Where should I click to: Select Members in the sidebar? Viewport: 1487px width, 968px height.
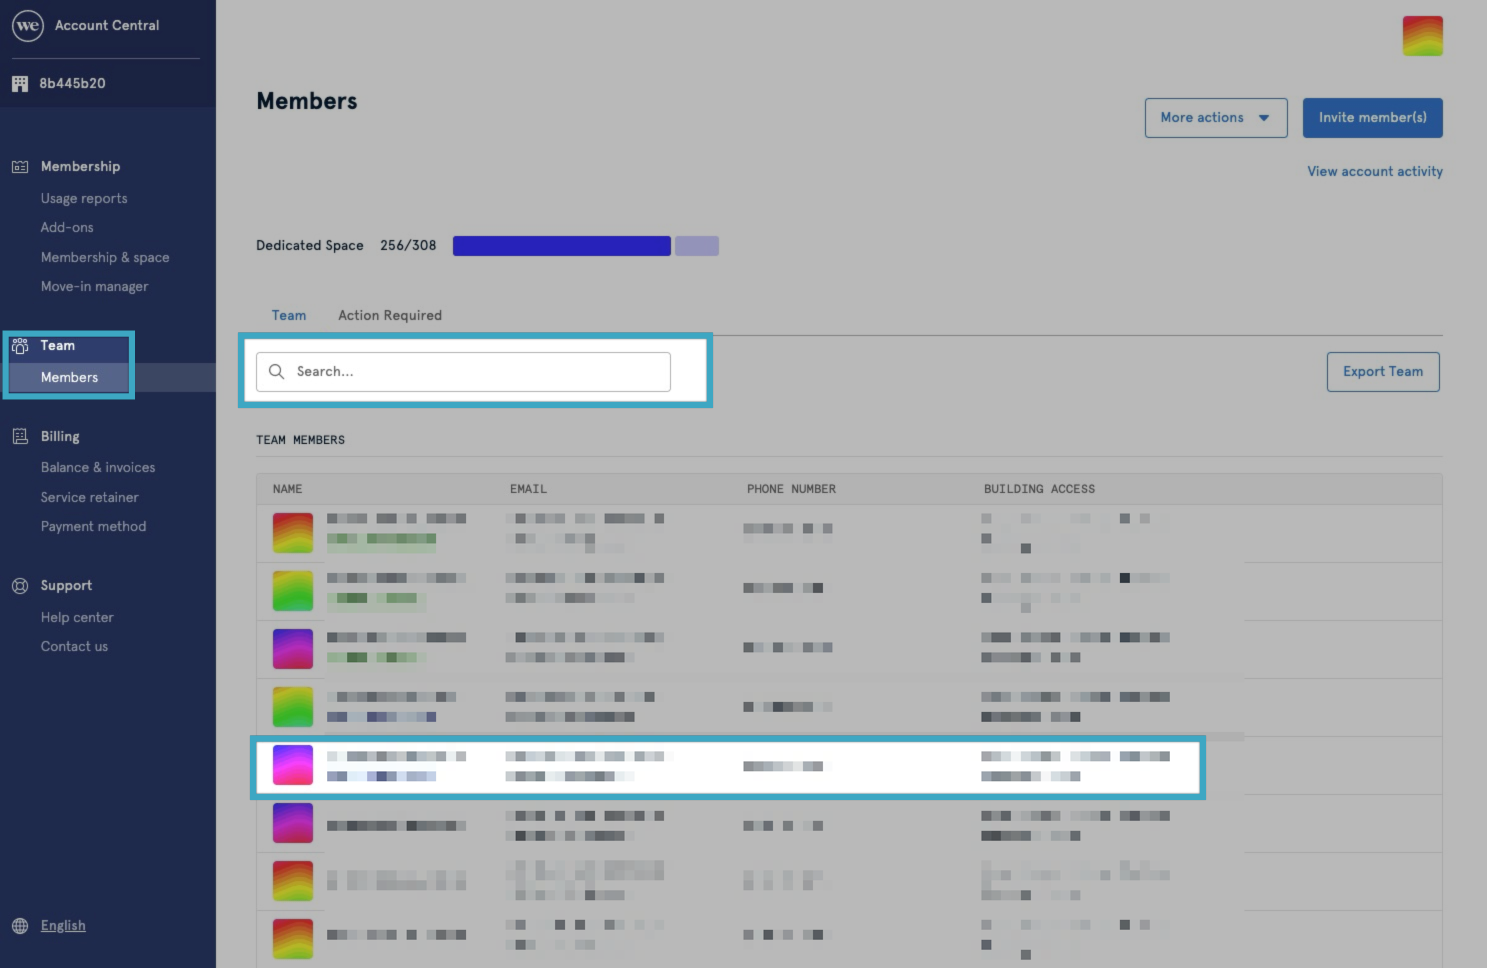[69, 378]
